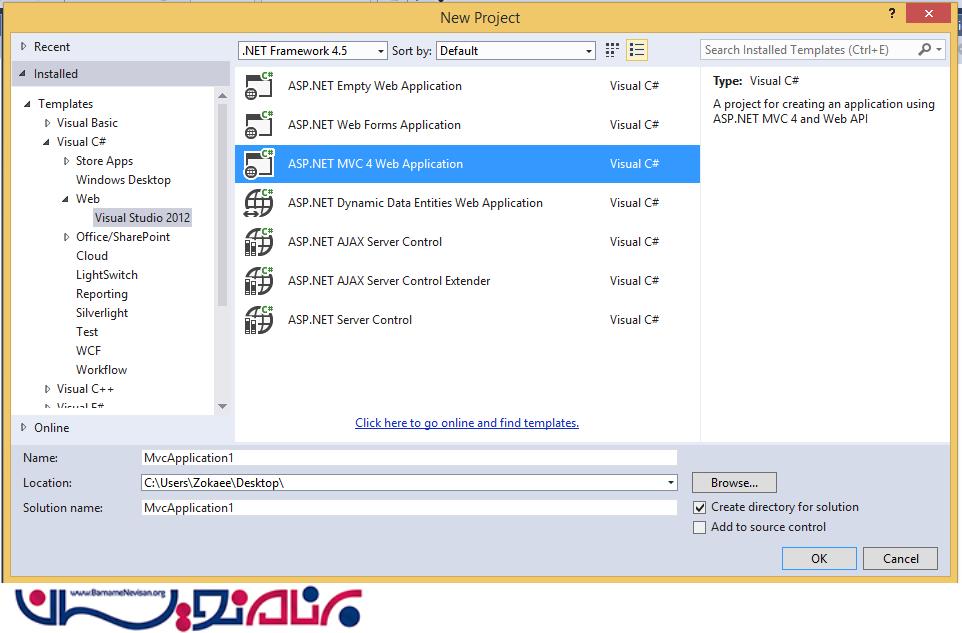This screenshot has width=962, height=633.
Task: Click the project Name text field
Action: click(x=409, y=458)
